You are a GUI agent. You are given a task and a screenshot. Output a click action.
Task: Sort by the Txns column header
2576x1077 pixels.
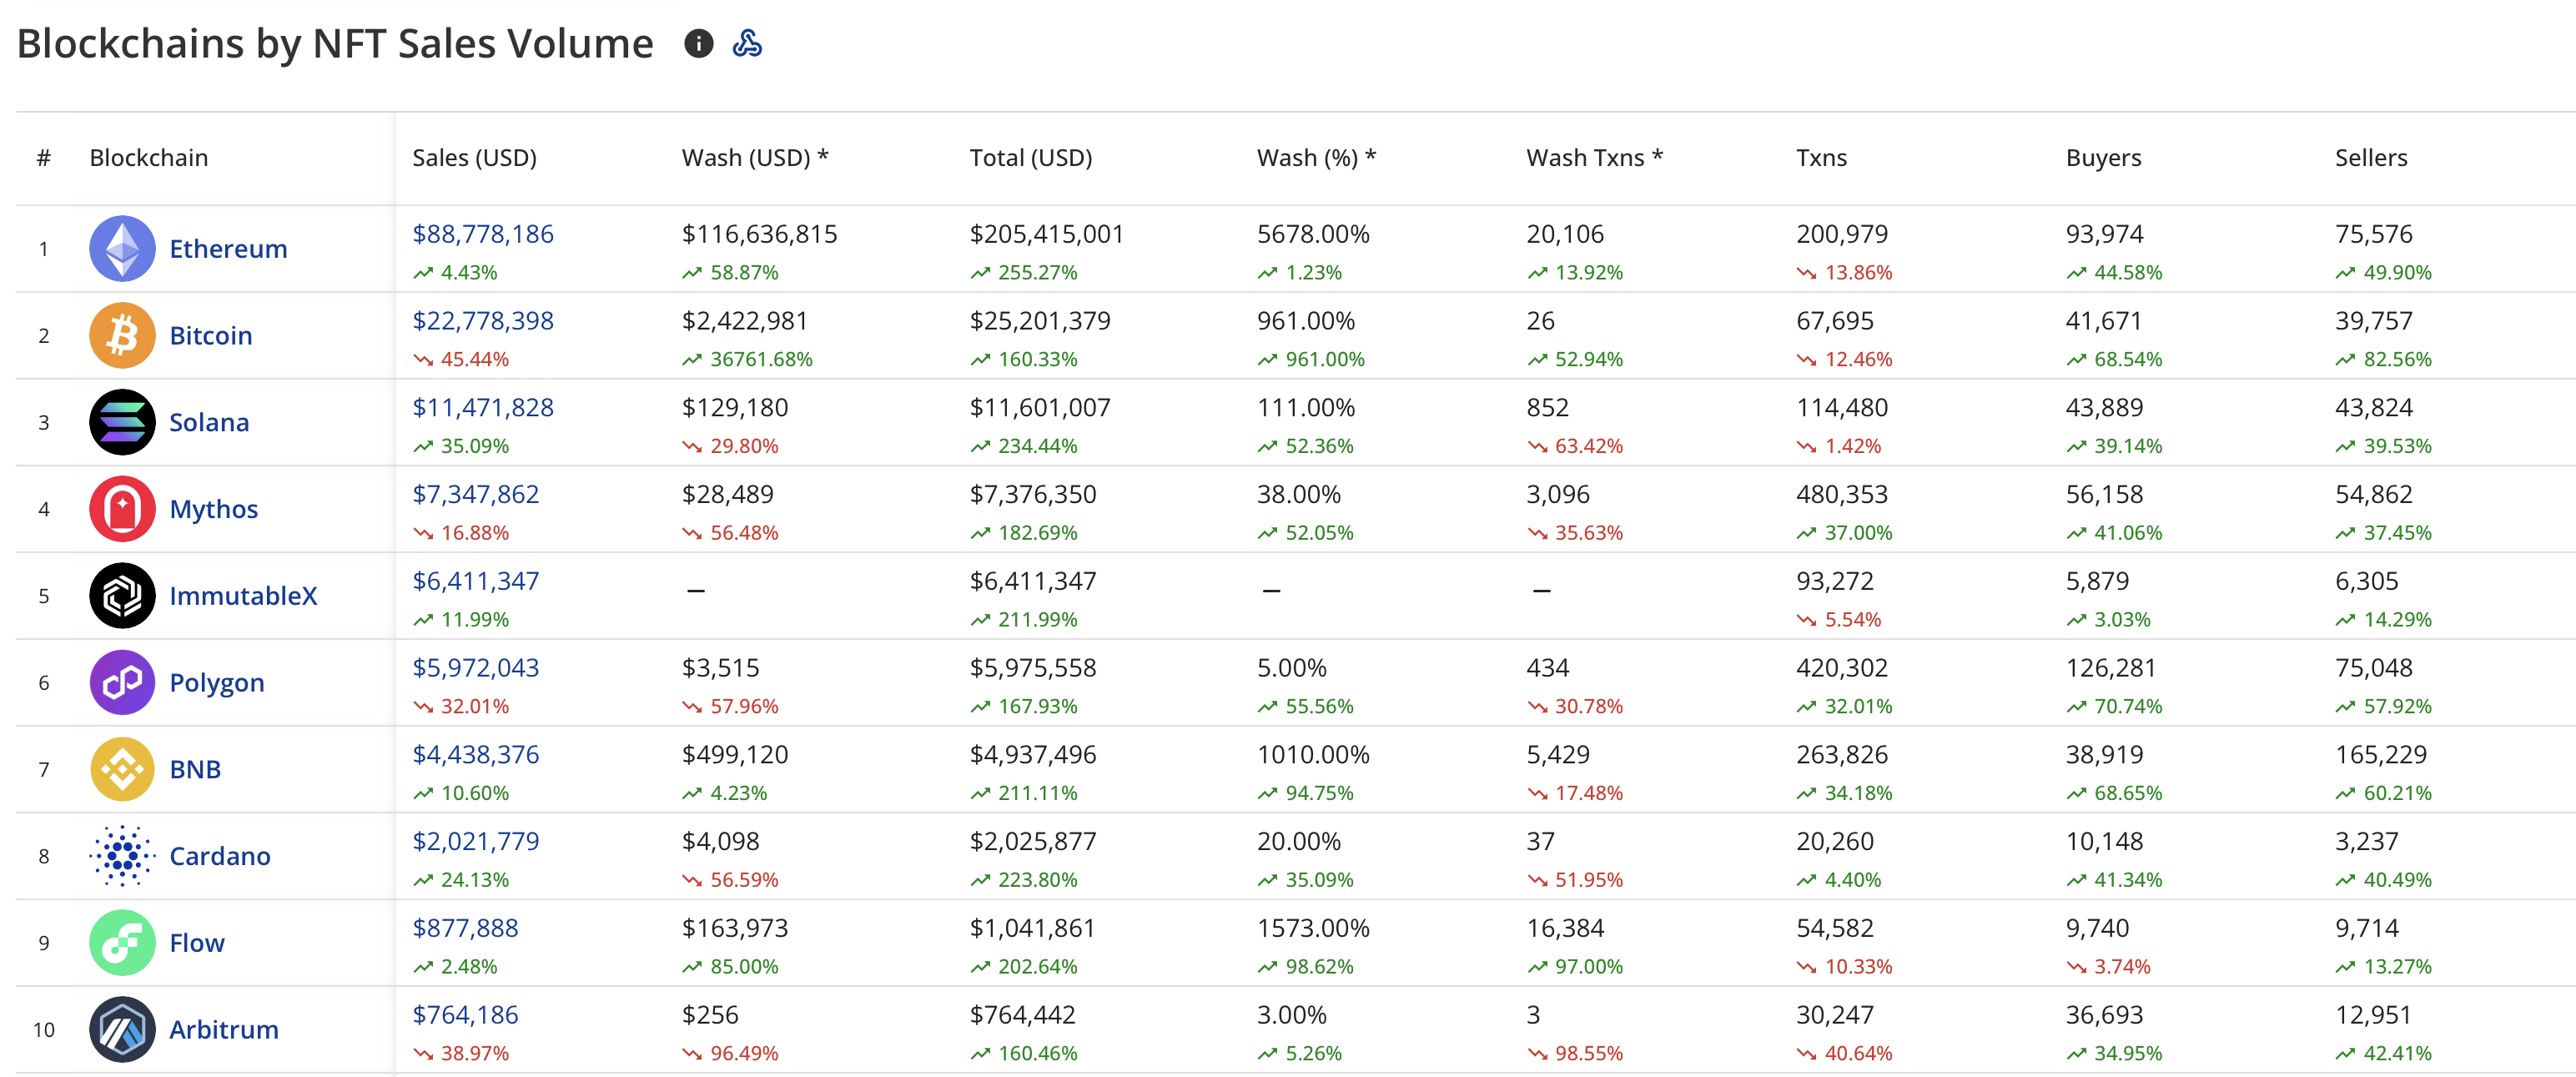coord(1821,158)
